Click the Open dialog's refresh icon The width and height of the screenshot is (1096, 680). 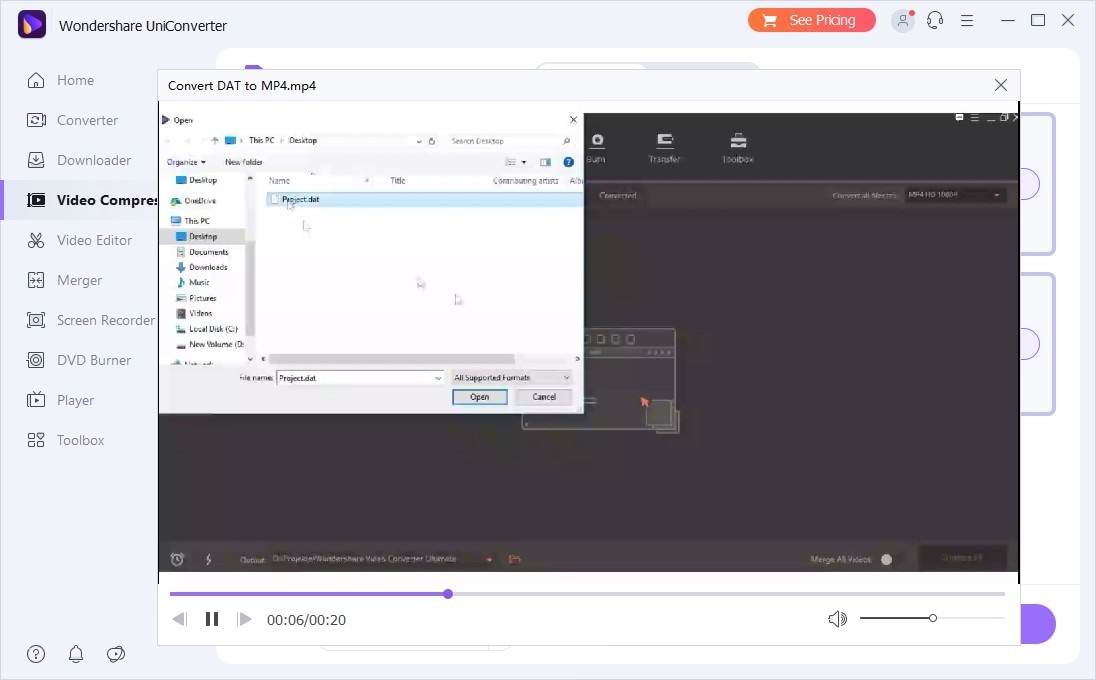pos(432,140)
